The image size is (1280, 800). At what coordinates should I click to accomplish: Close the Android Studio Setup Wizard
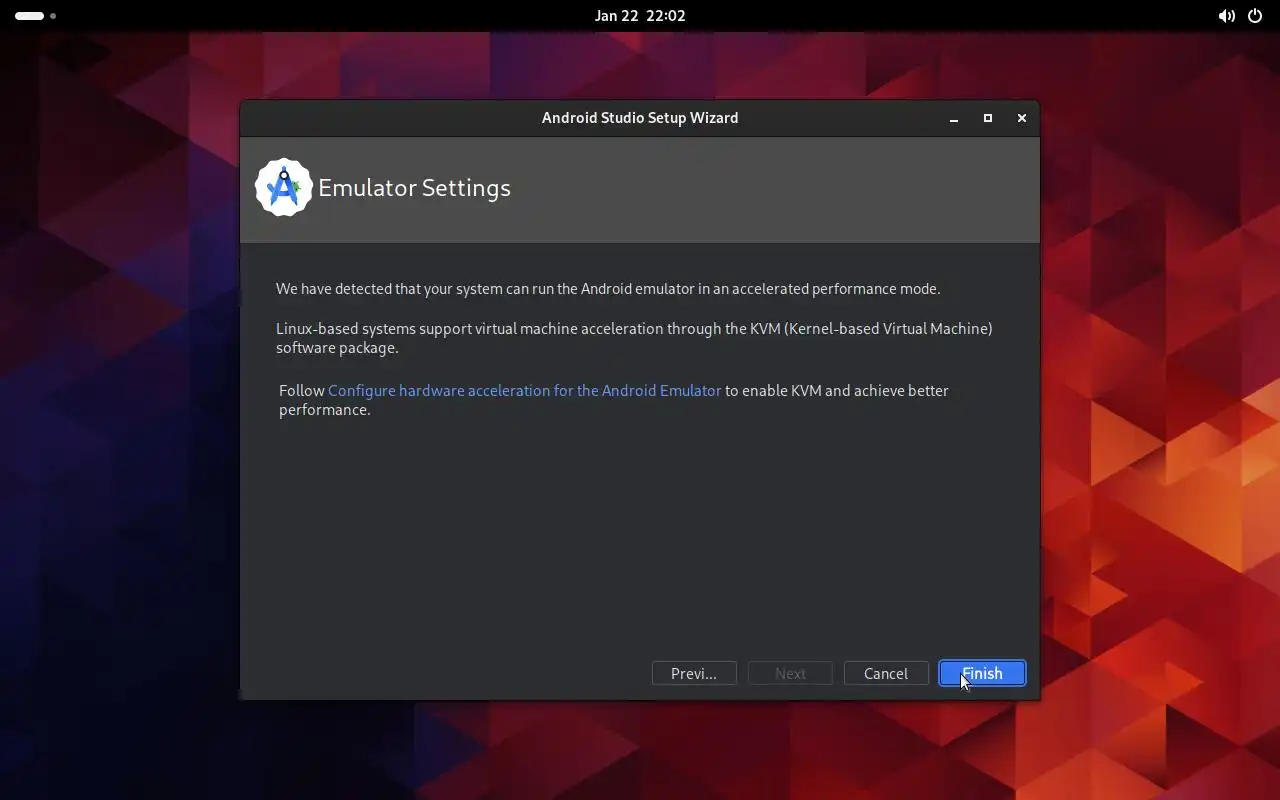[x=1021, y=118]
